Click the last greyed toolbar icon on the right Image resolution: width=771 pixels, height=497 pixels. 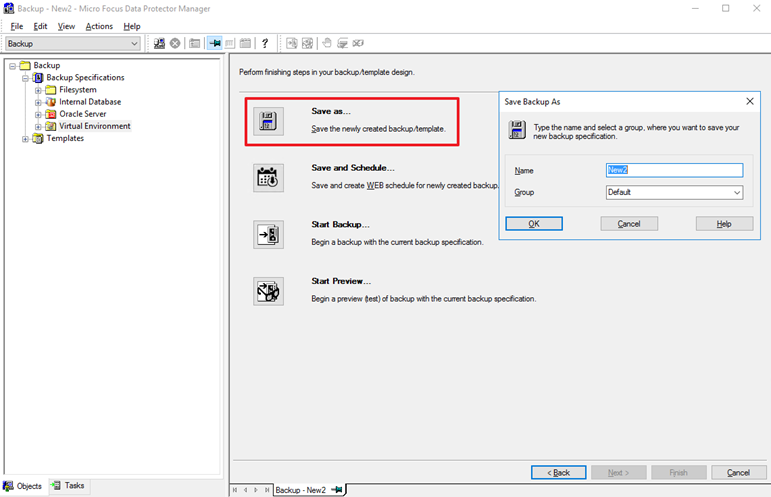pyautogui.click(x=358, y=43)
